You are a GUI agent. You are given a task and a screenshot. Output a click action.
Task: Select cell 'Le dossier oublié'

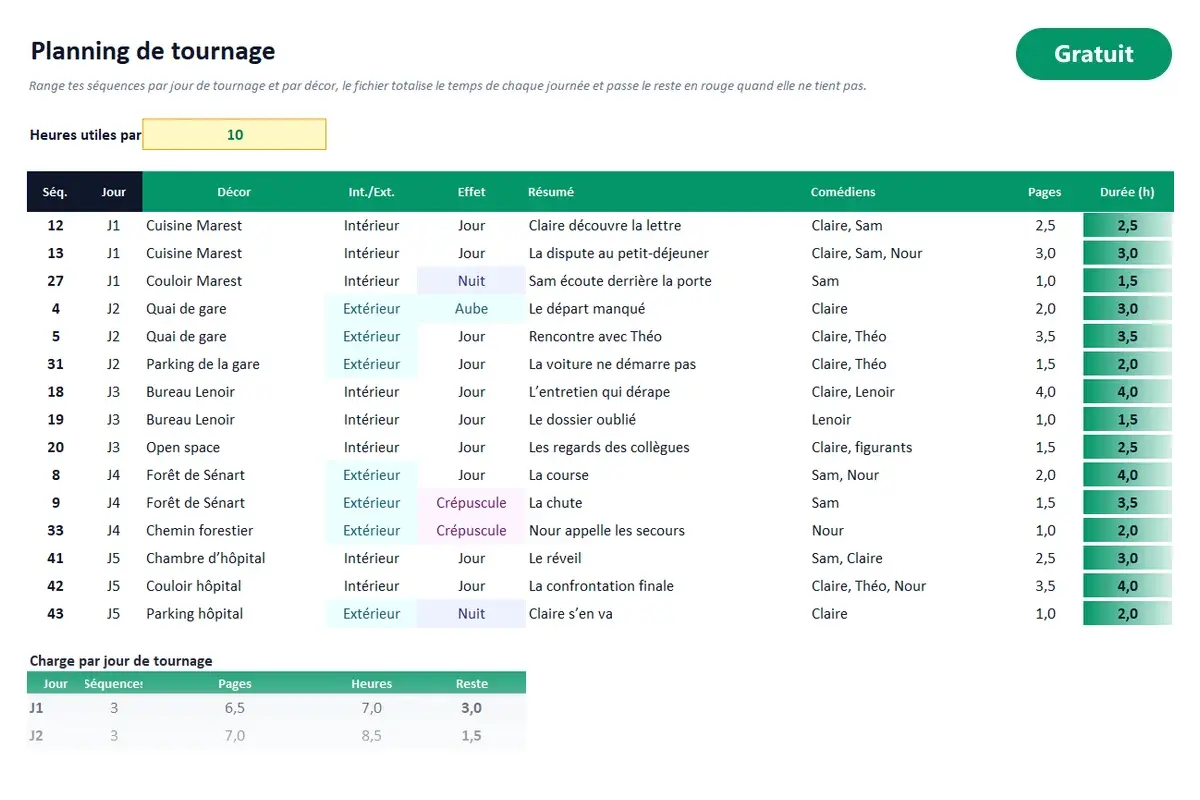[x=582, y=420]
